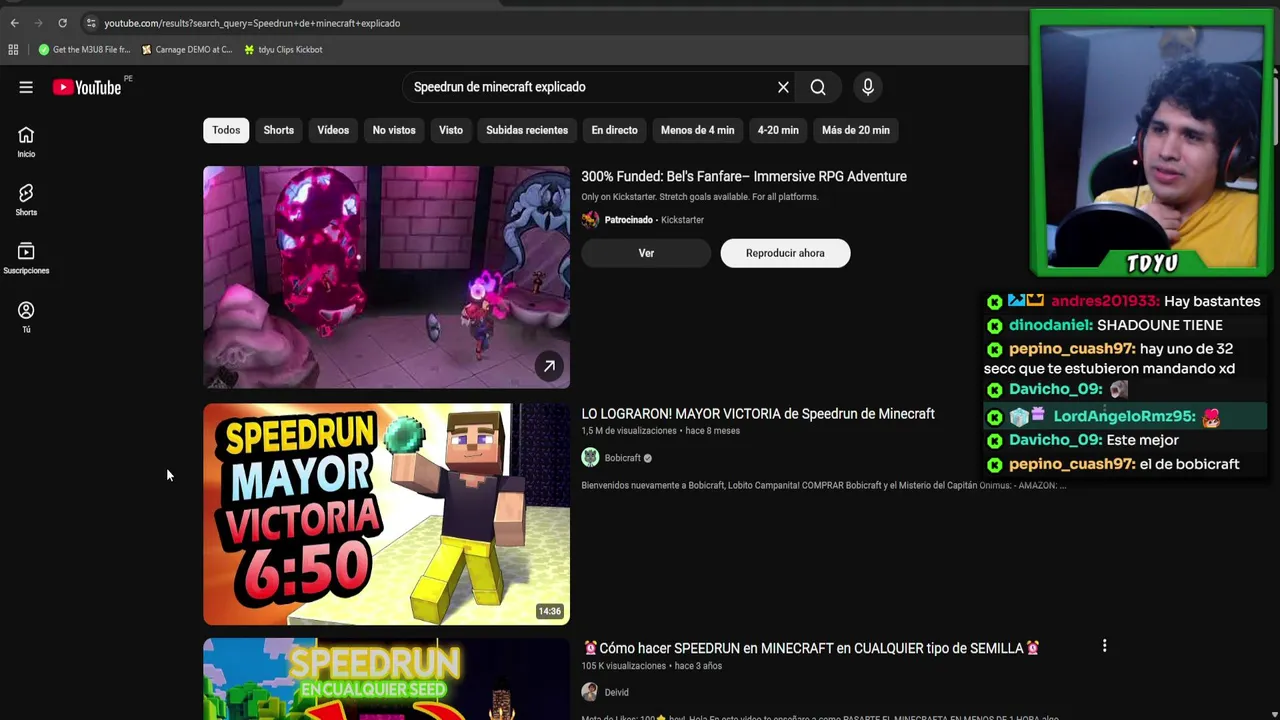Viewport: 1280px width, 720px height.
Task: Open the Bel's Fanfare ad thumbnail
Action: point(386,277)
